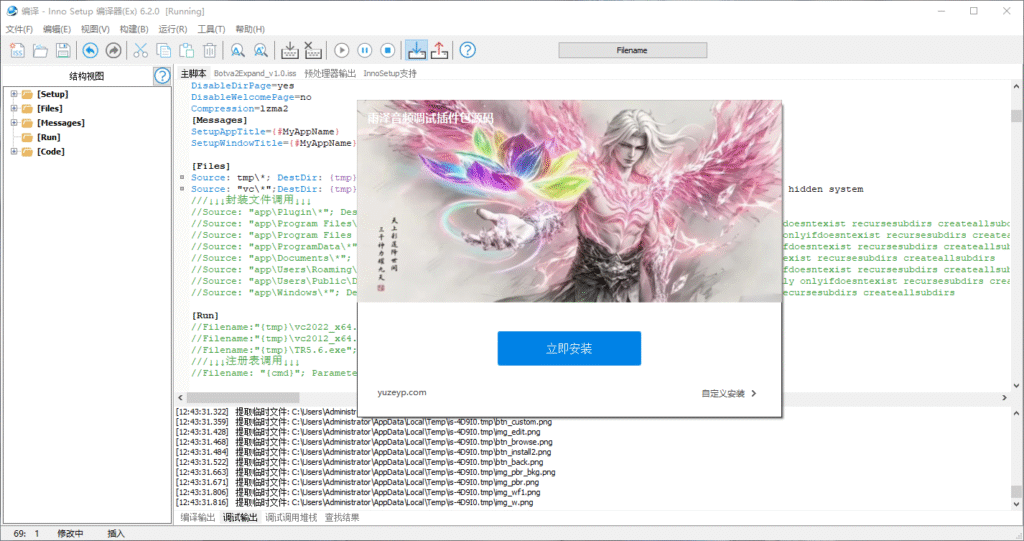Image resolution: width=1024 pixels, height=541 pixels.
Task: Switch to Botva2Expand_v1.0.iss tab
Action: pos(255,73)
